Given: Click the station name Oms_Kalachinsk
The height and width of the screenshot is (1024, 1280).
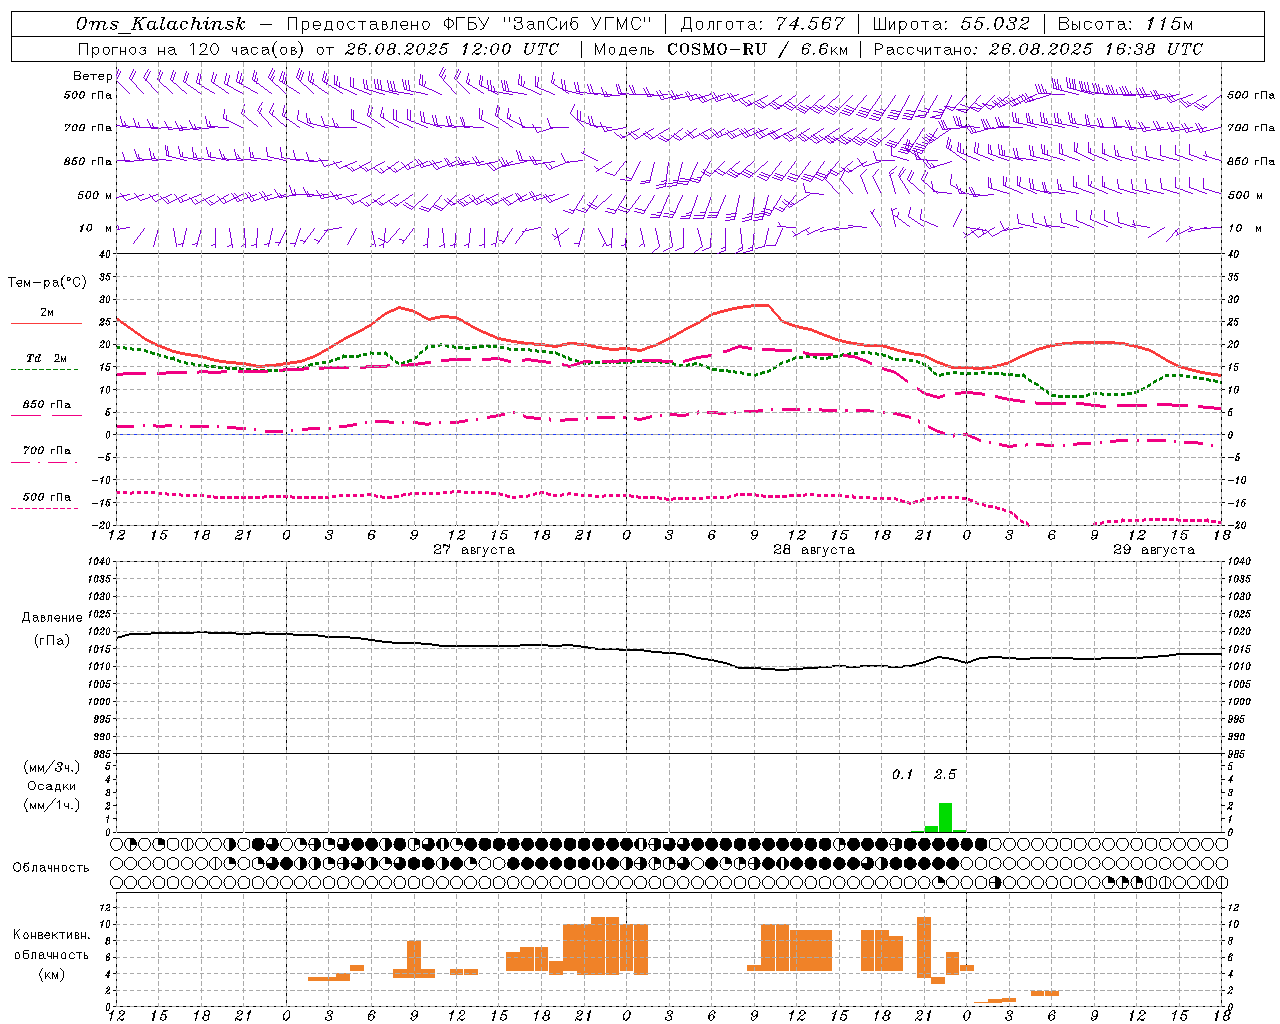Looking at the screenshot, I should click(161, 25).
